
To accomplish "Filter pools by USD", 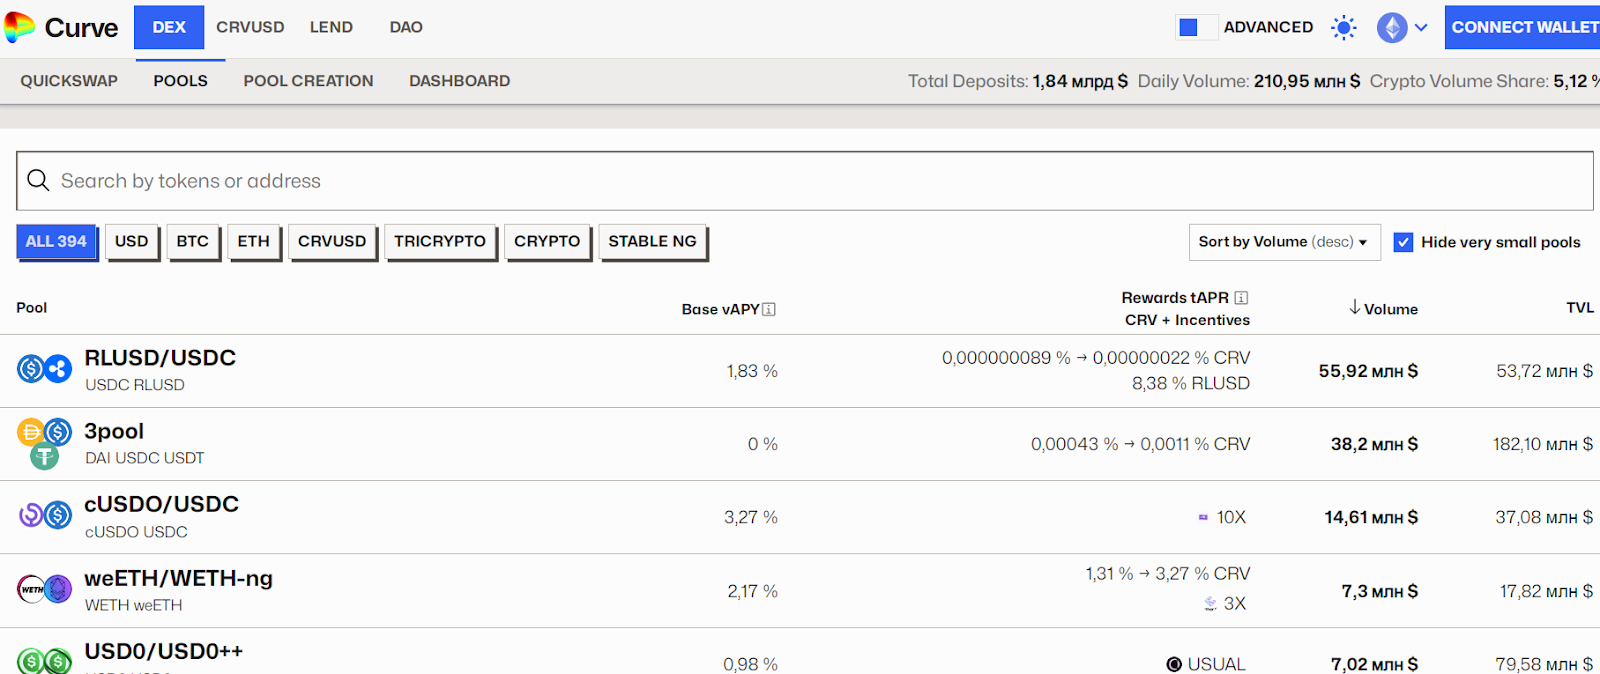I will pos(131,242).
